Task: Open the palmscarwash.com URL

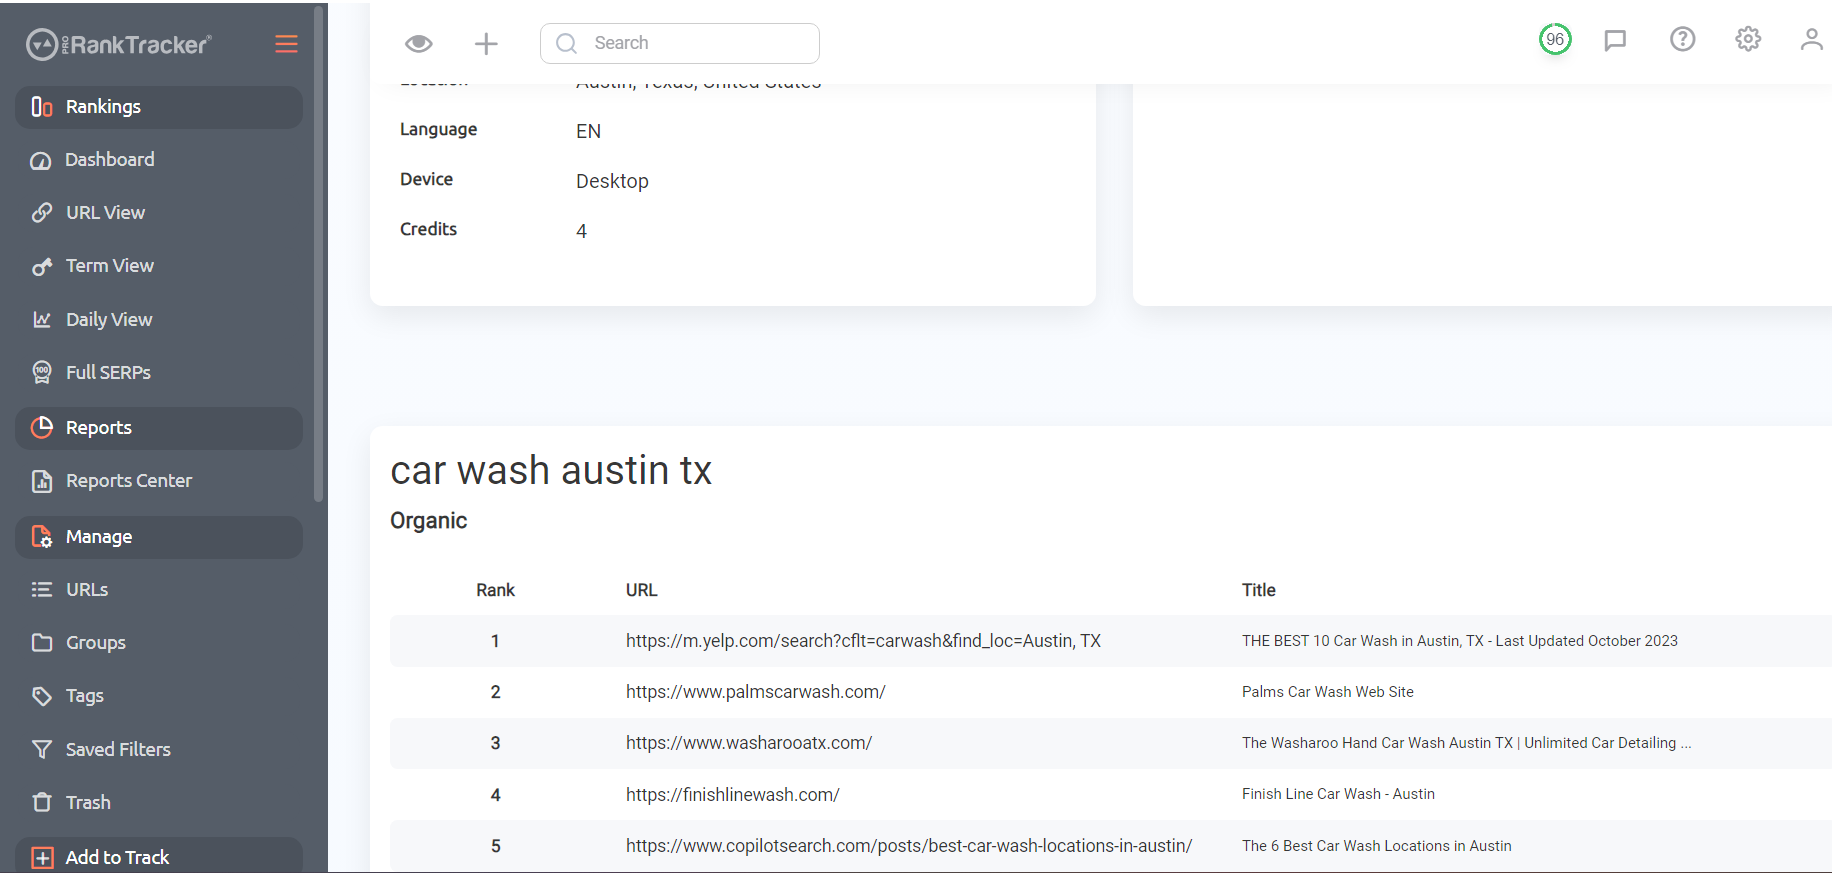Action: click(756, 692)
